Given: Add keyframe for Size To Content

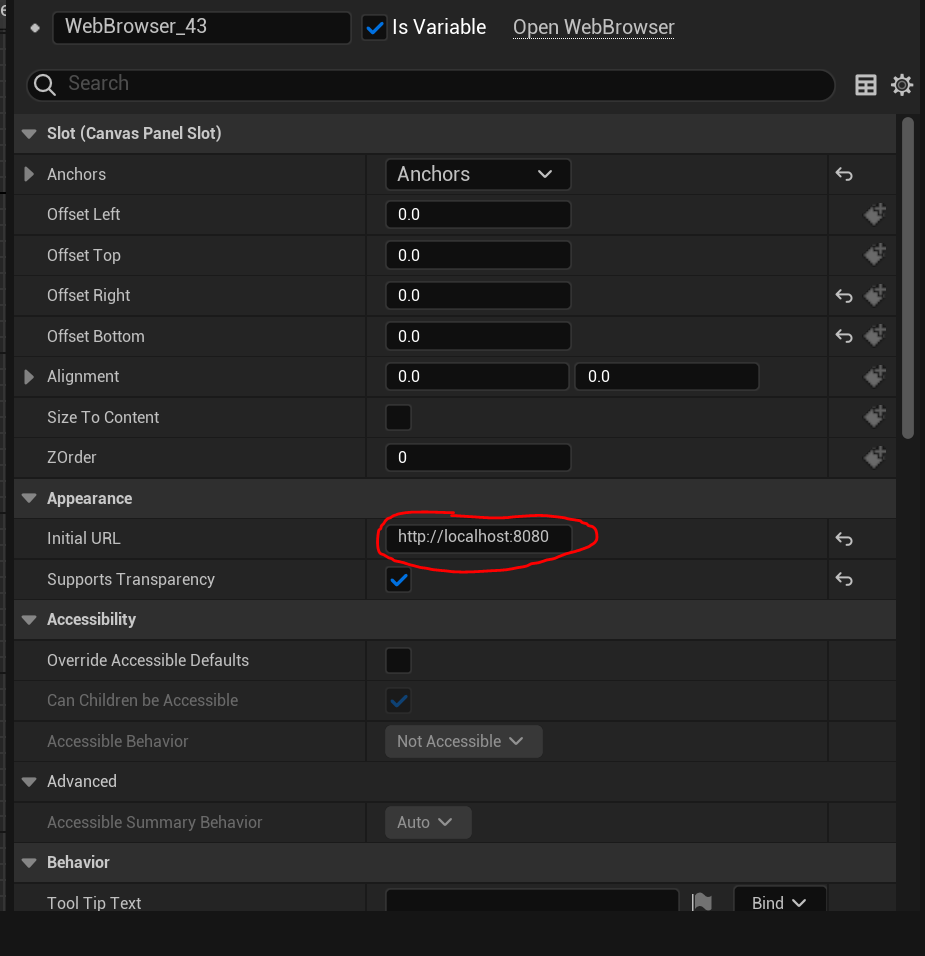Looking at the screenshot, I should [875, 417].
